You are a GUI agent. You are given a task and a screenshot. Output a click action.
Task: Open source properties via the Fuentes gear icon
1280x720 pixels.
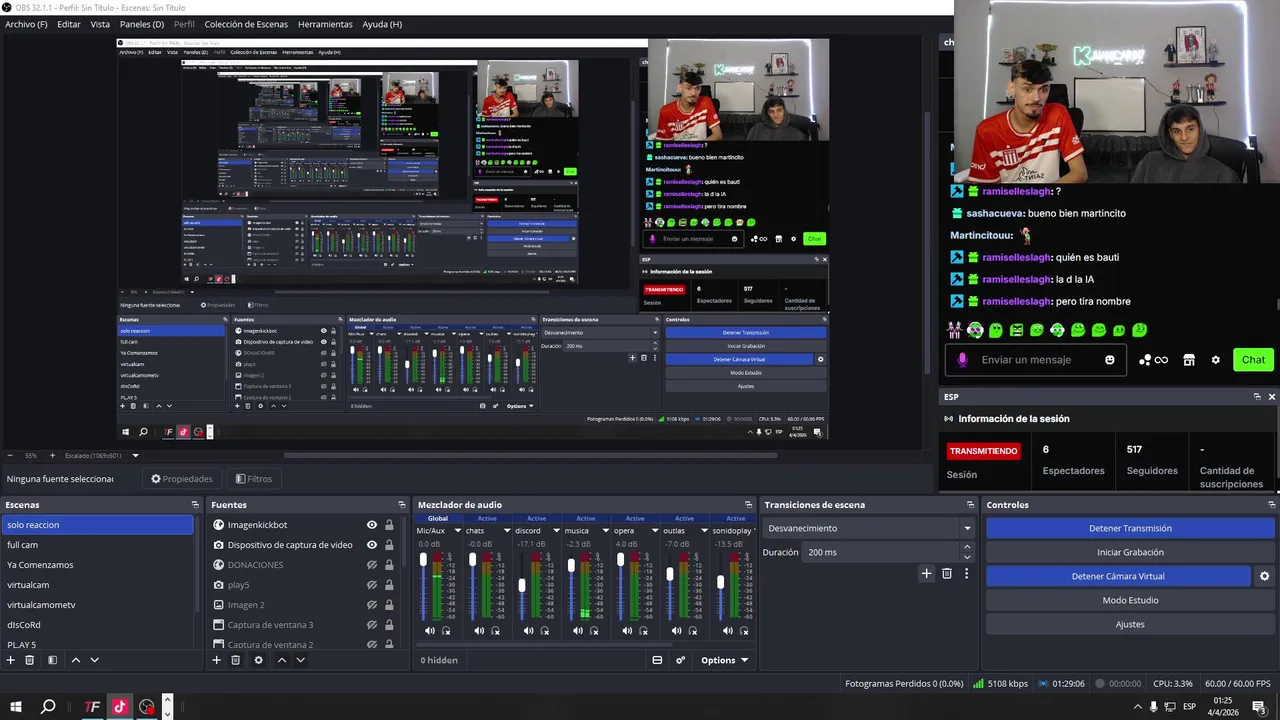click(x=259, y=660)
